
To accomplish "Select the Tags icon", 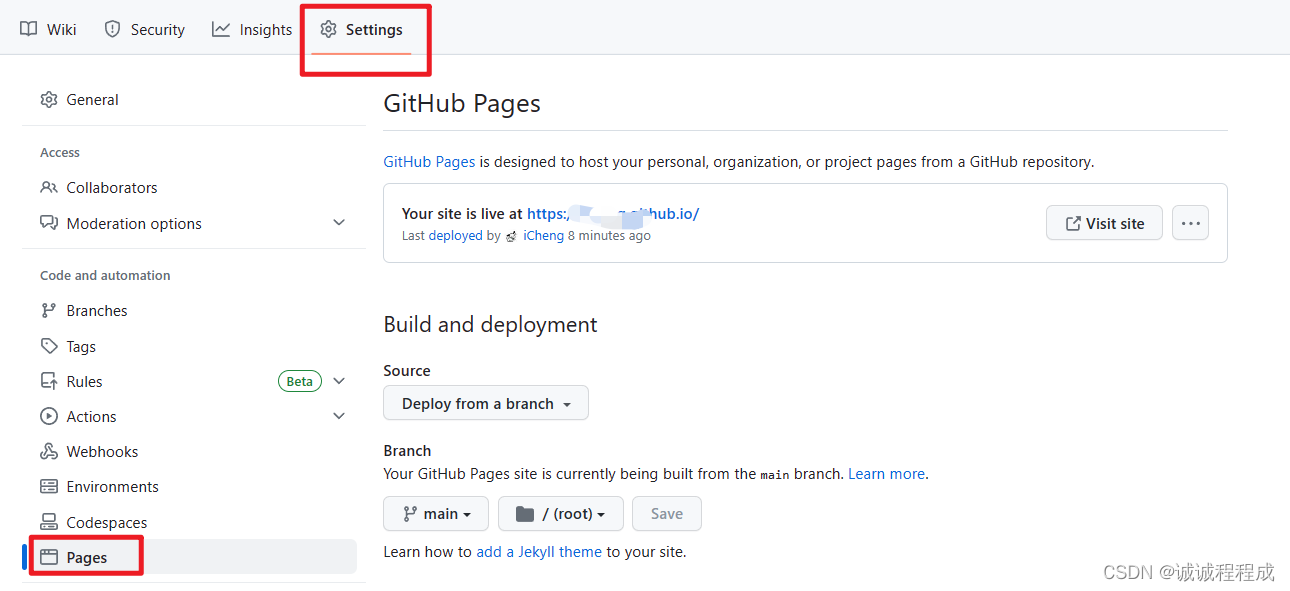I will [x=48, y=345].
